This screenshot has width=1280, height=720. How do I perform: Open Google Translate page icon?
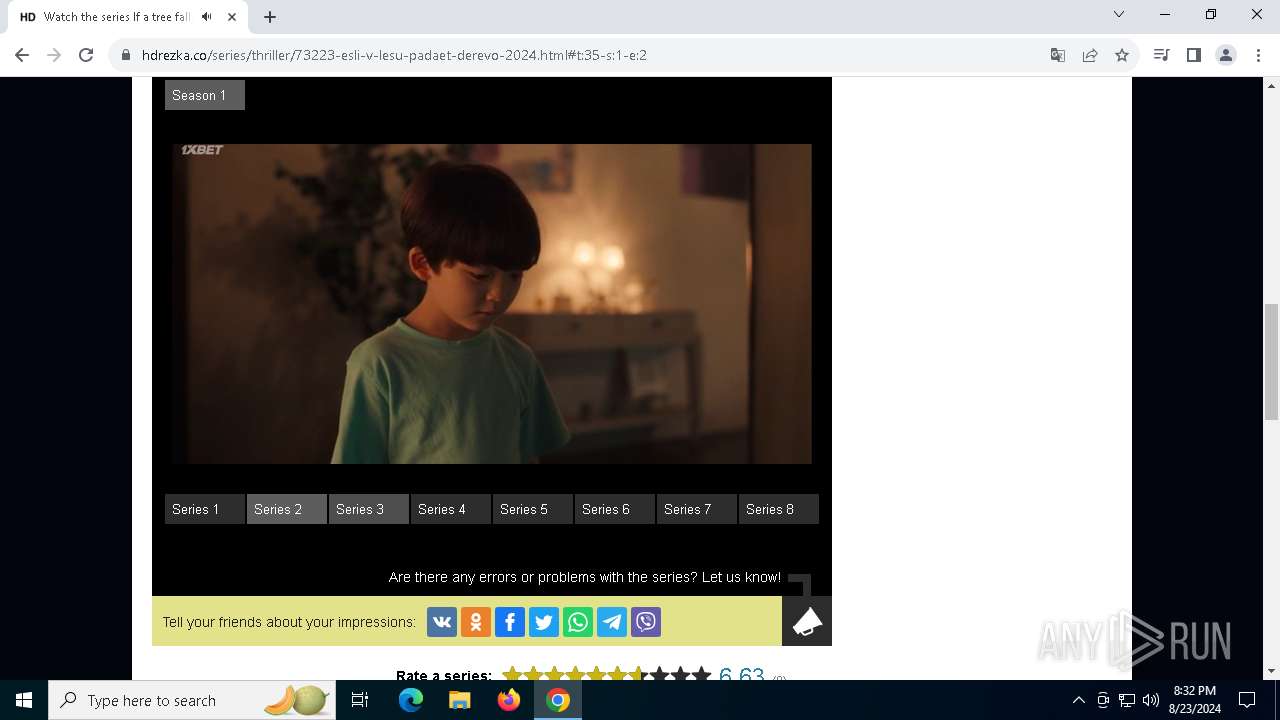coord(1058,55)
